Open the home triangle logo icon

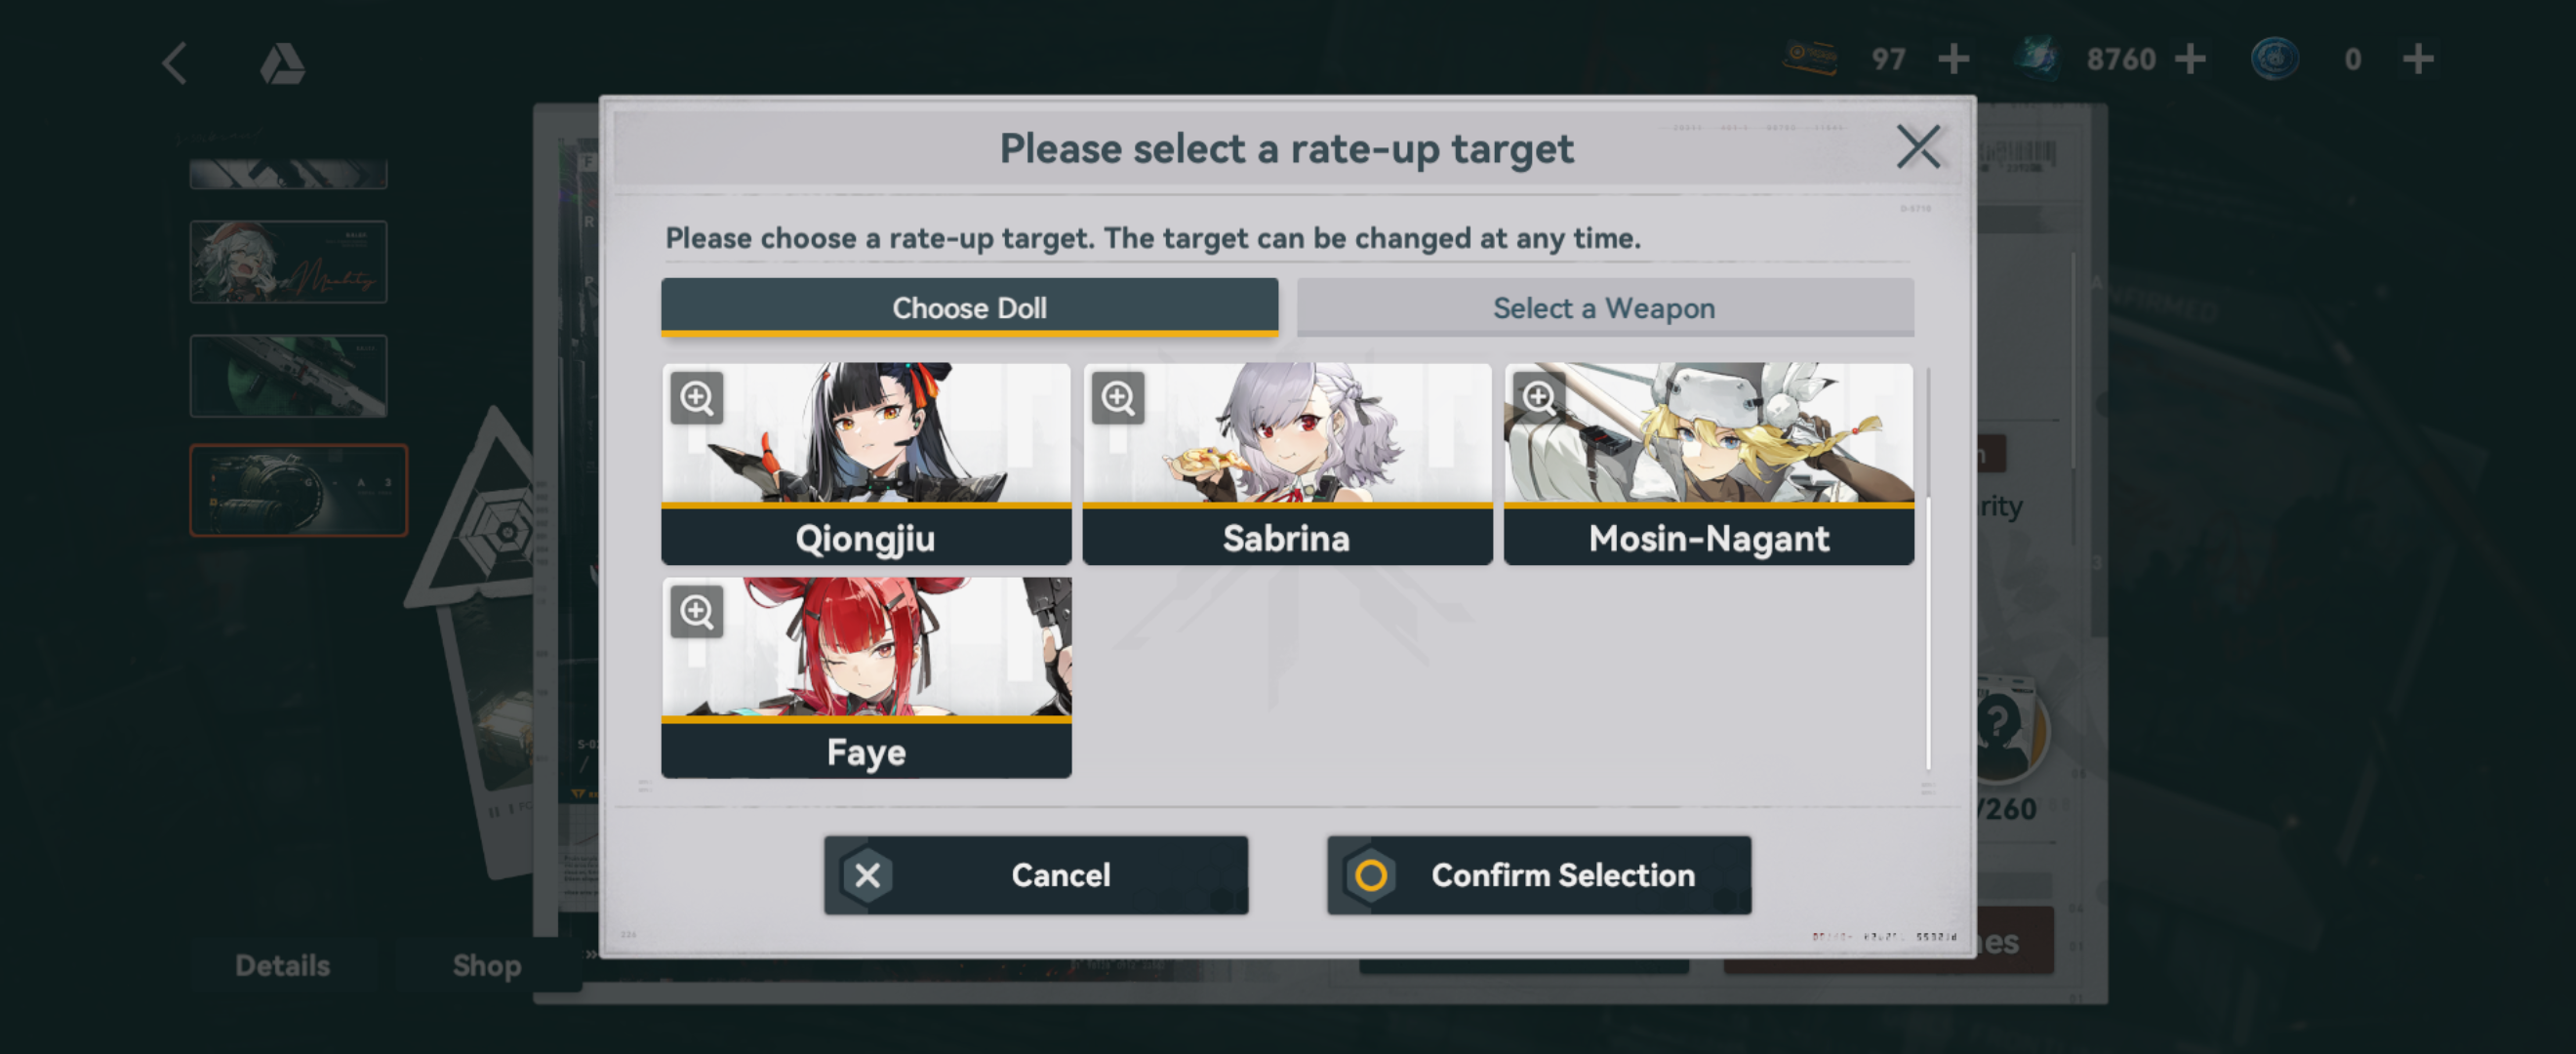[x=282, y=63]
